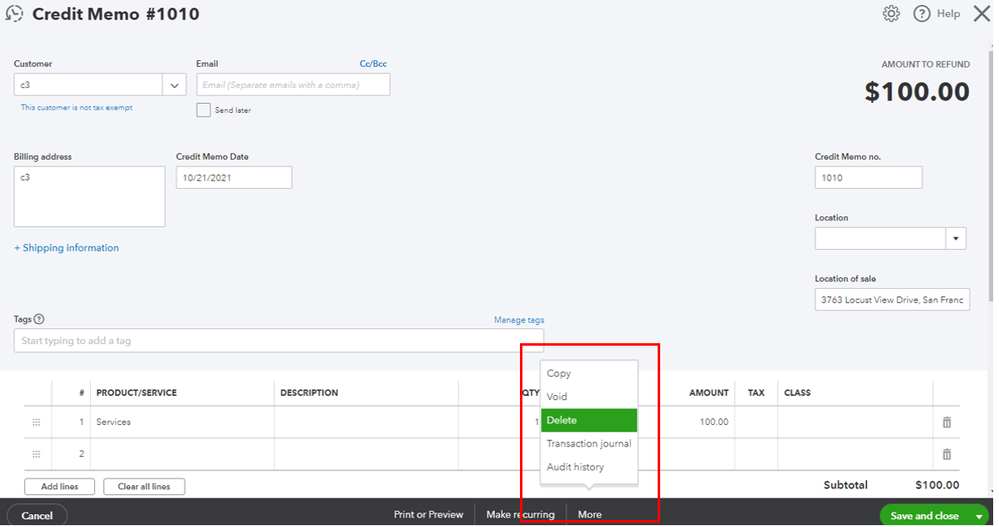Open the Help question mark icon
The image size is (999, 527).
[x=921, y=13]
